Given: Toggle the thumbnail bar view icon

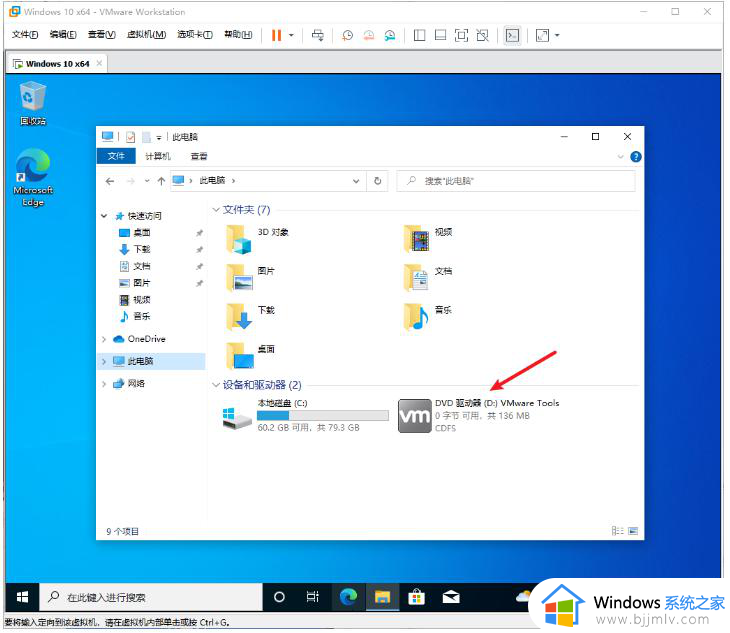Looking at the screenshot, I should [x=440, y=35].
